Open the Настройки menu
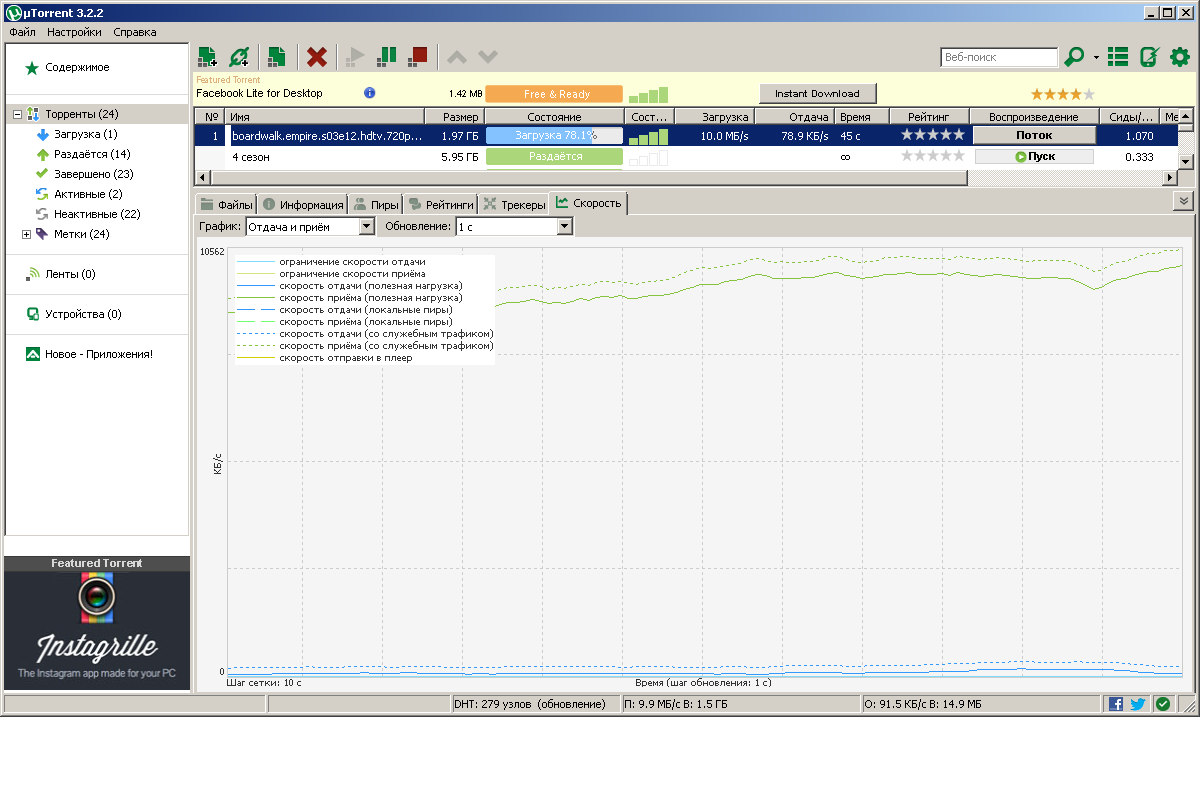The height and width of the screenshot is (809, 1200). tap(74, 32)
